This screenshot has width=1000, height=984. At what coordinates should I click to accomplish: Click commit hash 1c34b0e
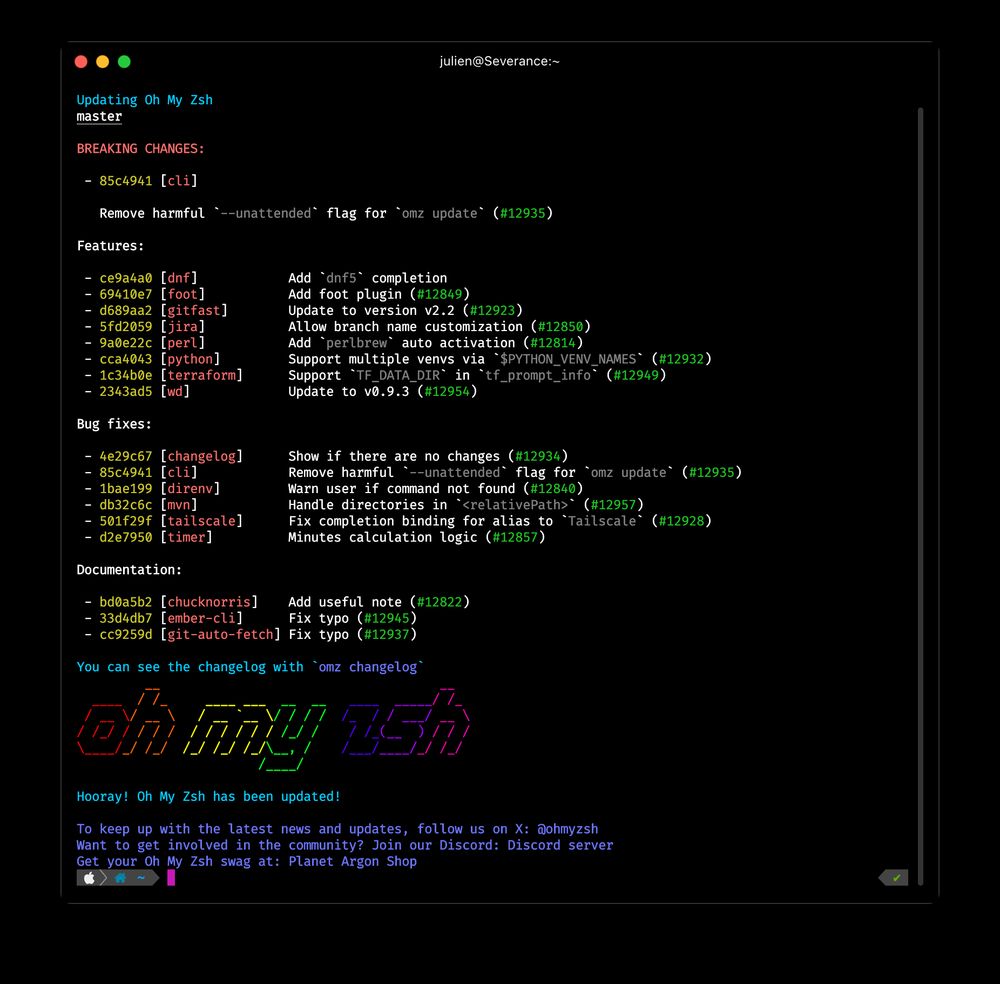pos(126,375)
